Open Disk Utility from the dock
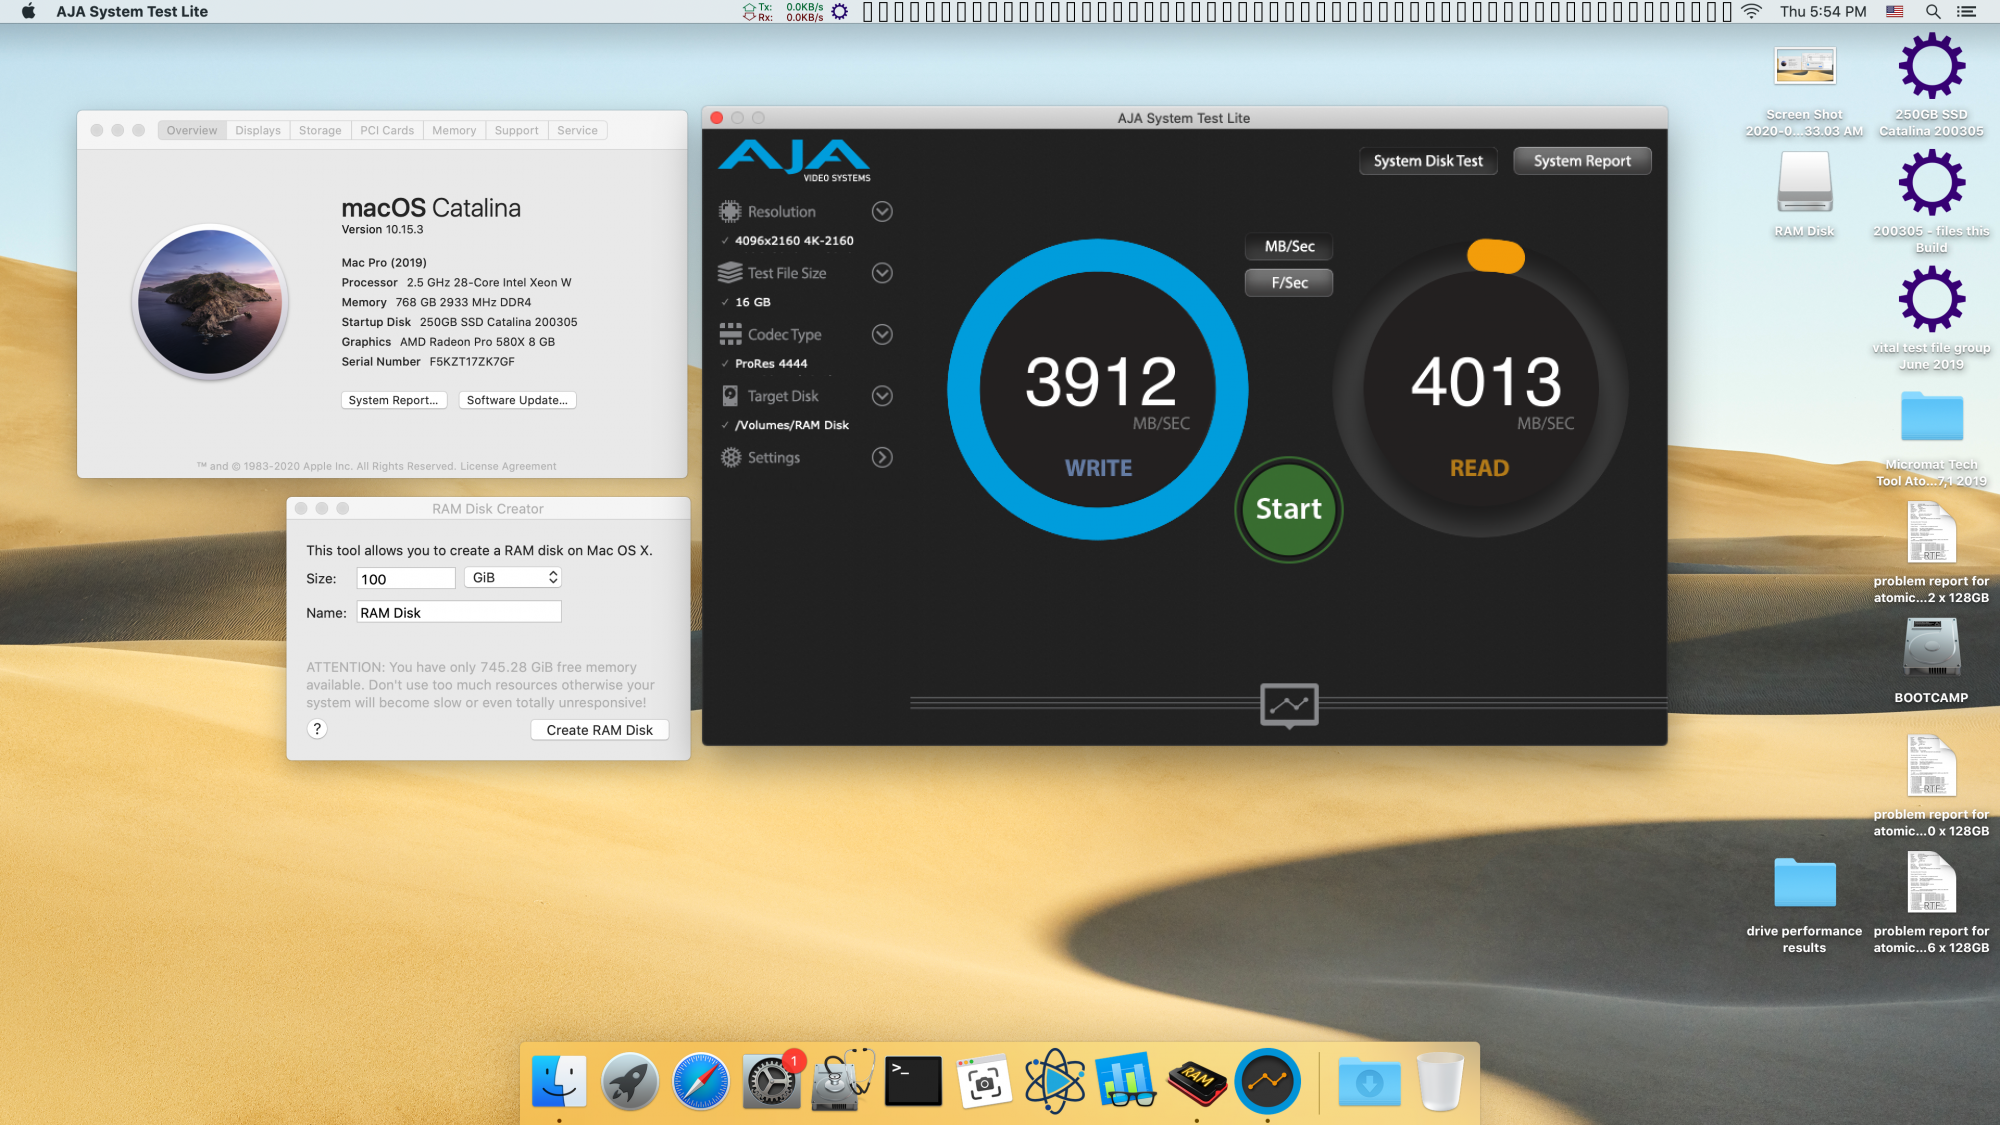2000x1125 pixels. point(842,1081)
